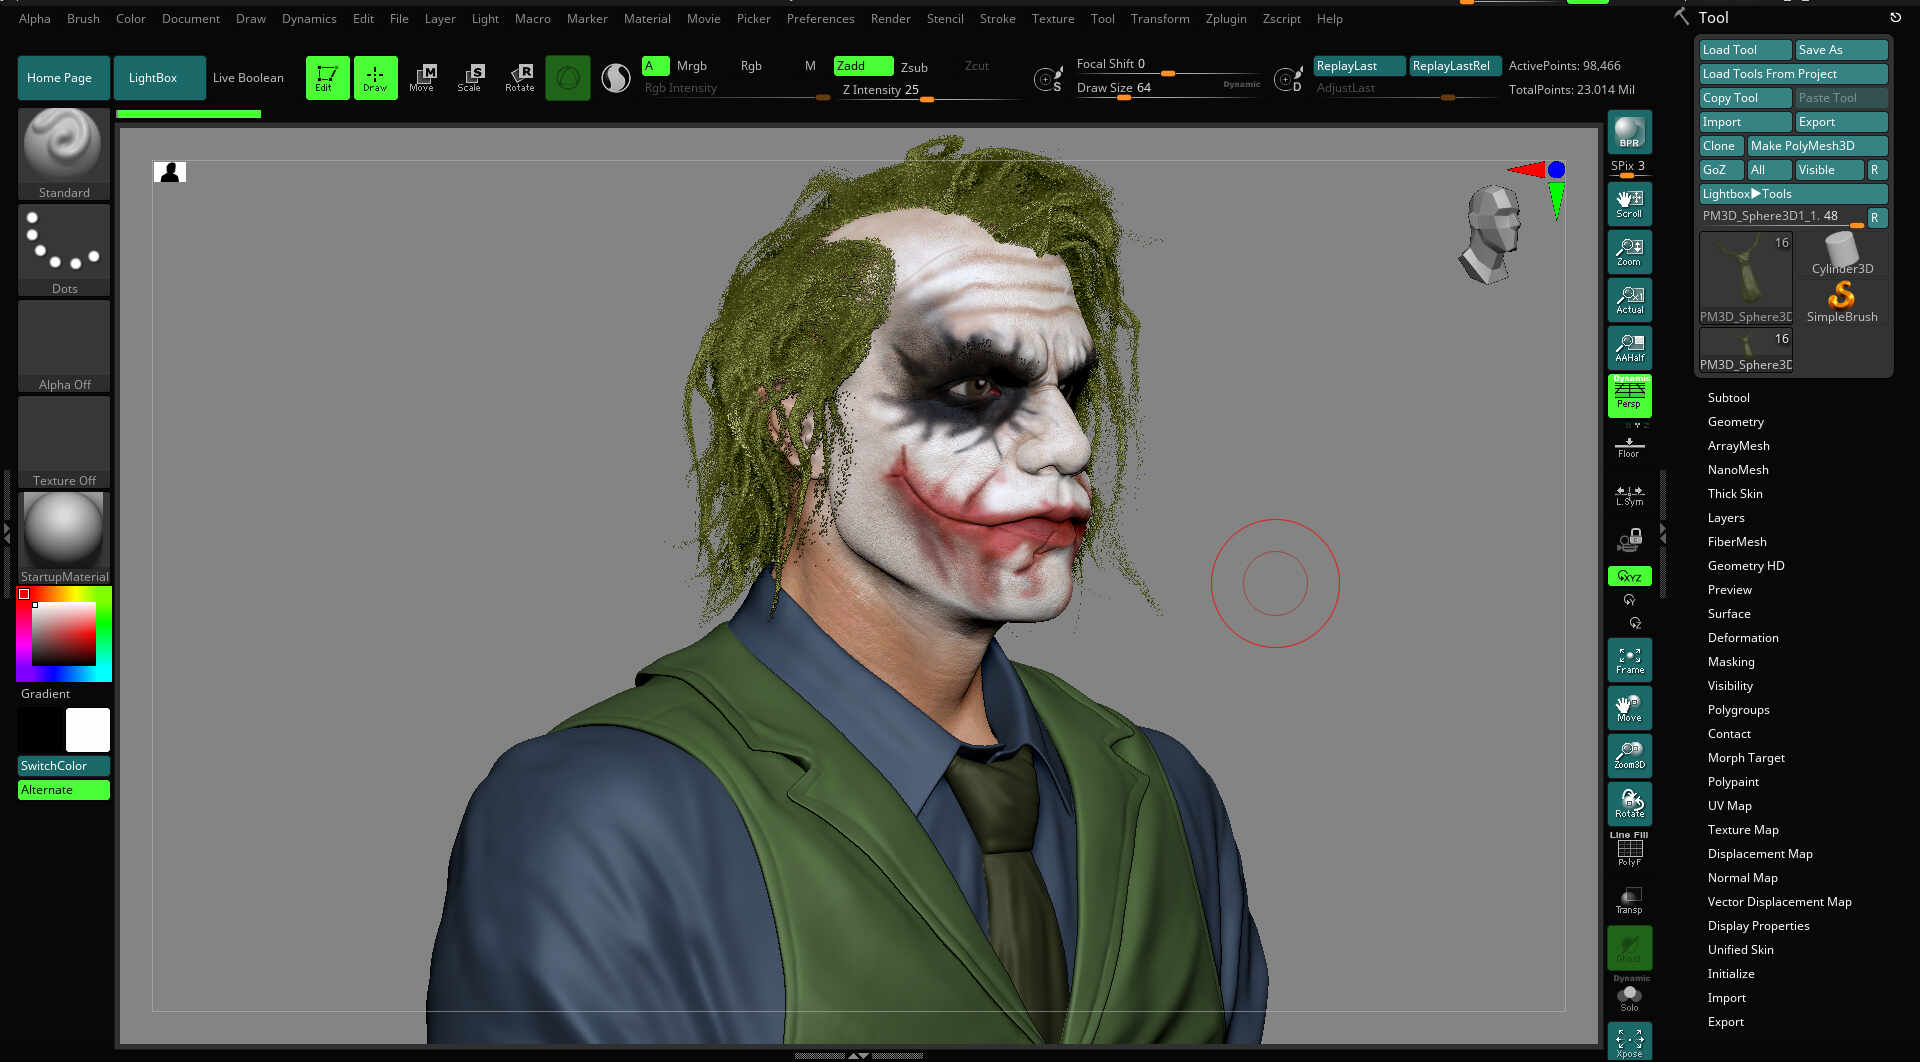Viewport: 1920px width, 1062px height.
Task: Click the Make PolyMesh3D button
Action: point(1816,145)
